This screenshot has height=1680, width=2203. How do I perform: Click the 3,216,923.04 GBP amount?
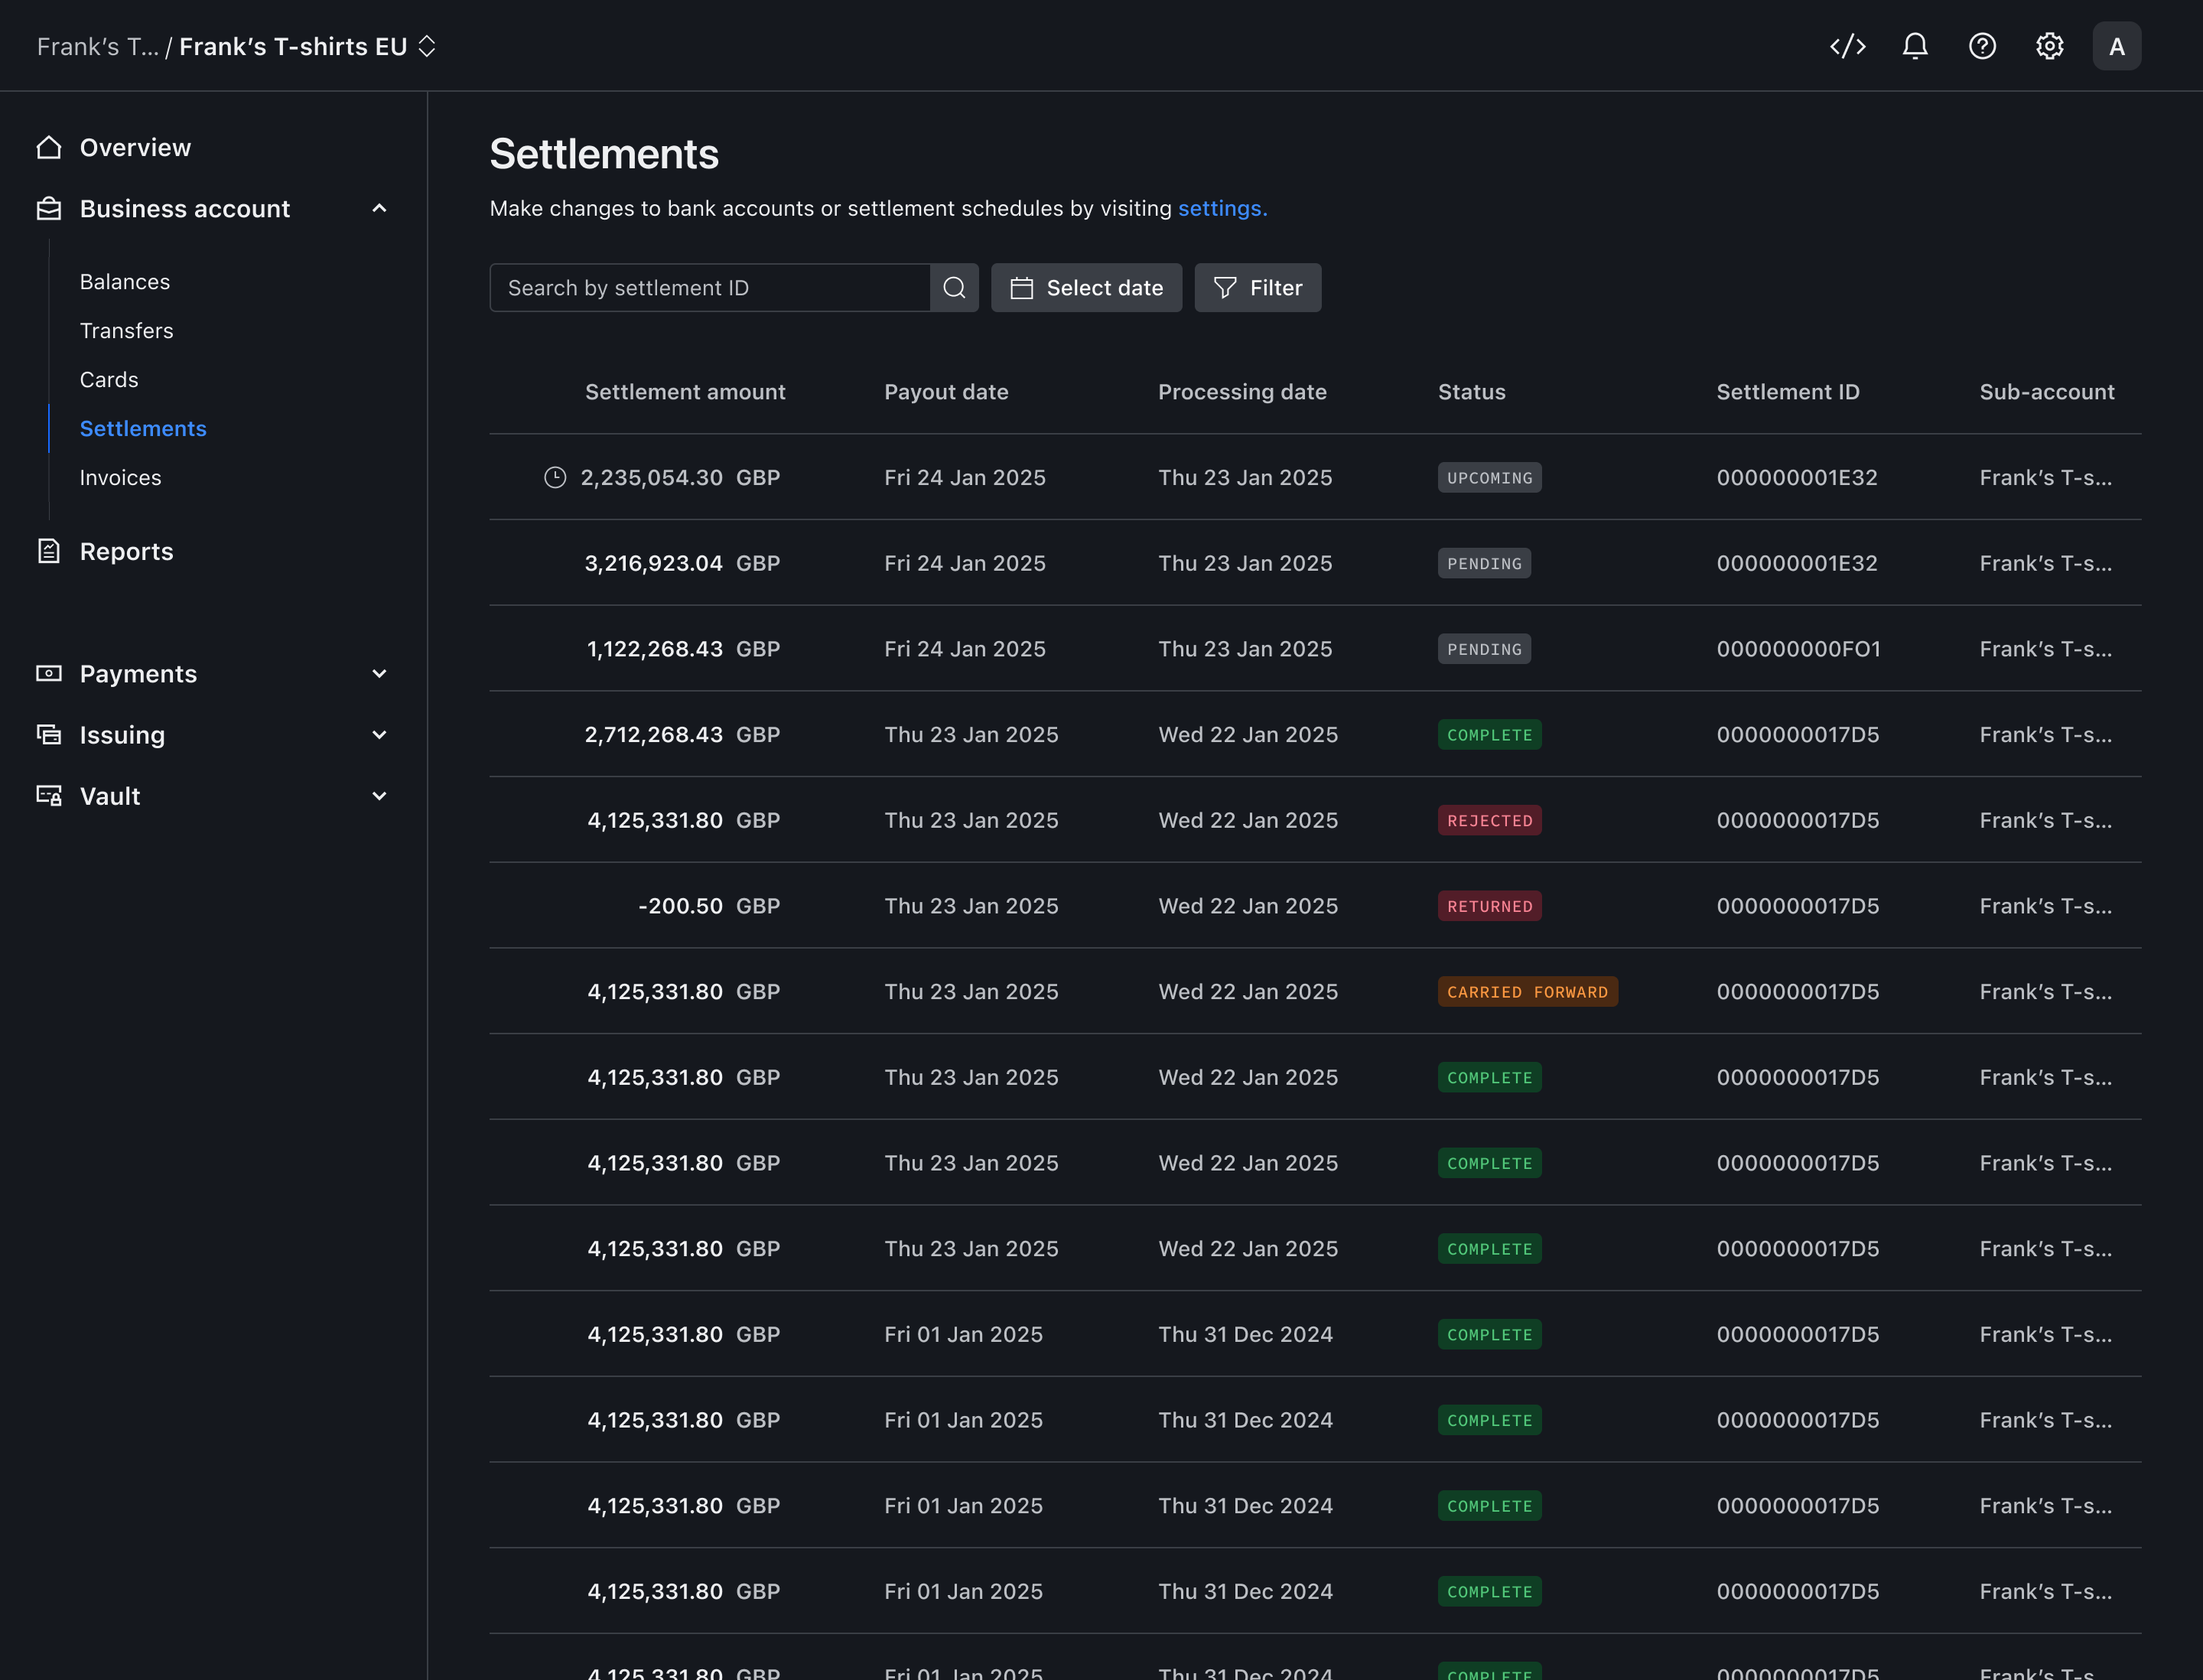pyautogui.click(x=682, y=563)
